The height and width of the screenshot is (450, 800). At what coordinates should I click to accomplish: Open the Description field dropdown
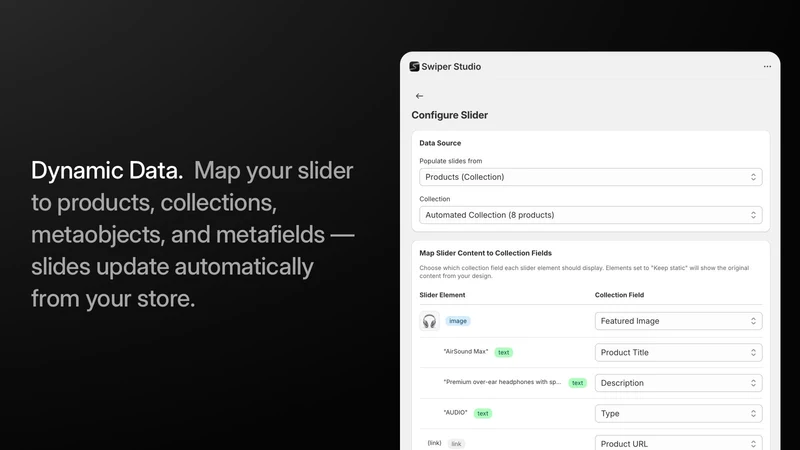point(678,383)
